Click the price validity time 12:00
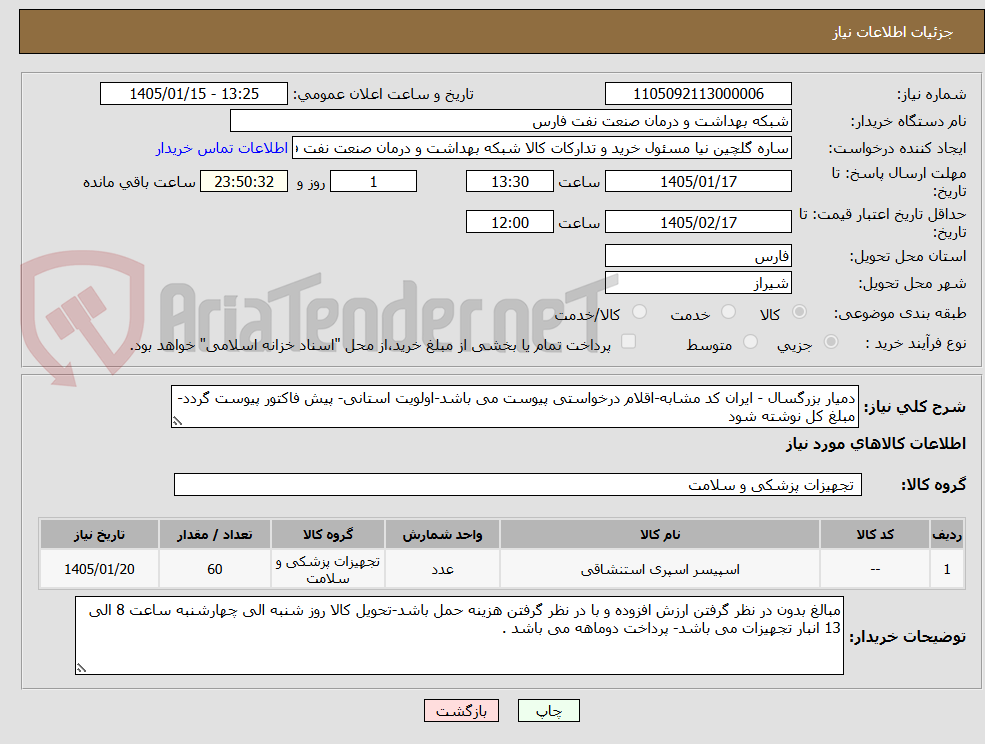This screenshot has height=744, width=985. [x=509, y=222]
